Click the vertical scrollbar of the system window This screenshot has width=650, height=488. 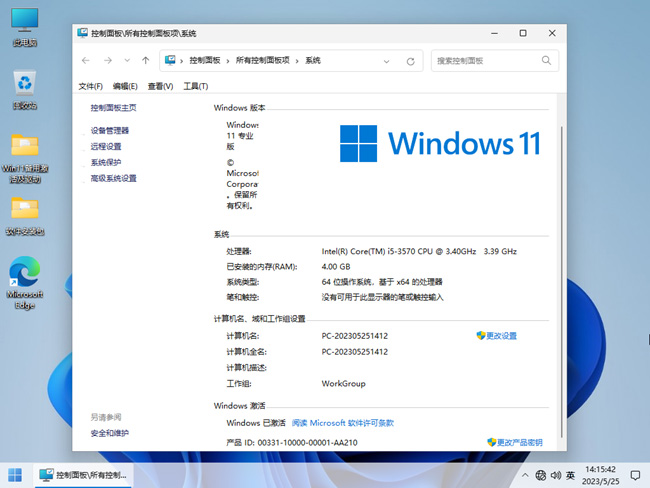pyautogui.click(x=562, y=282)
